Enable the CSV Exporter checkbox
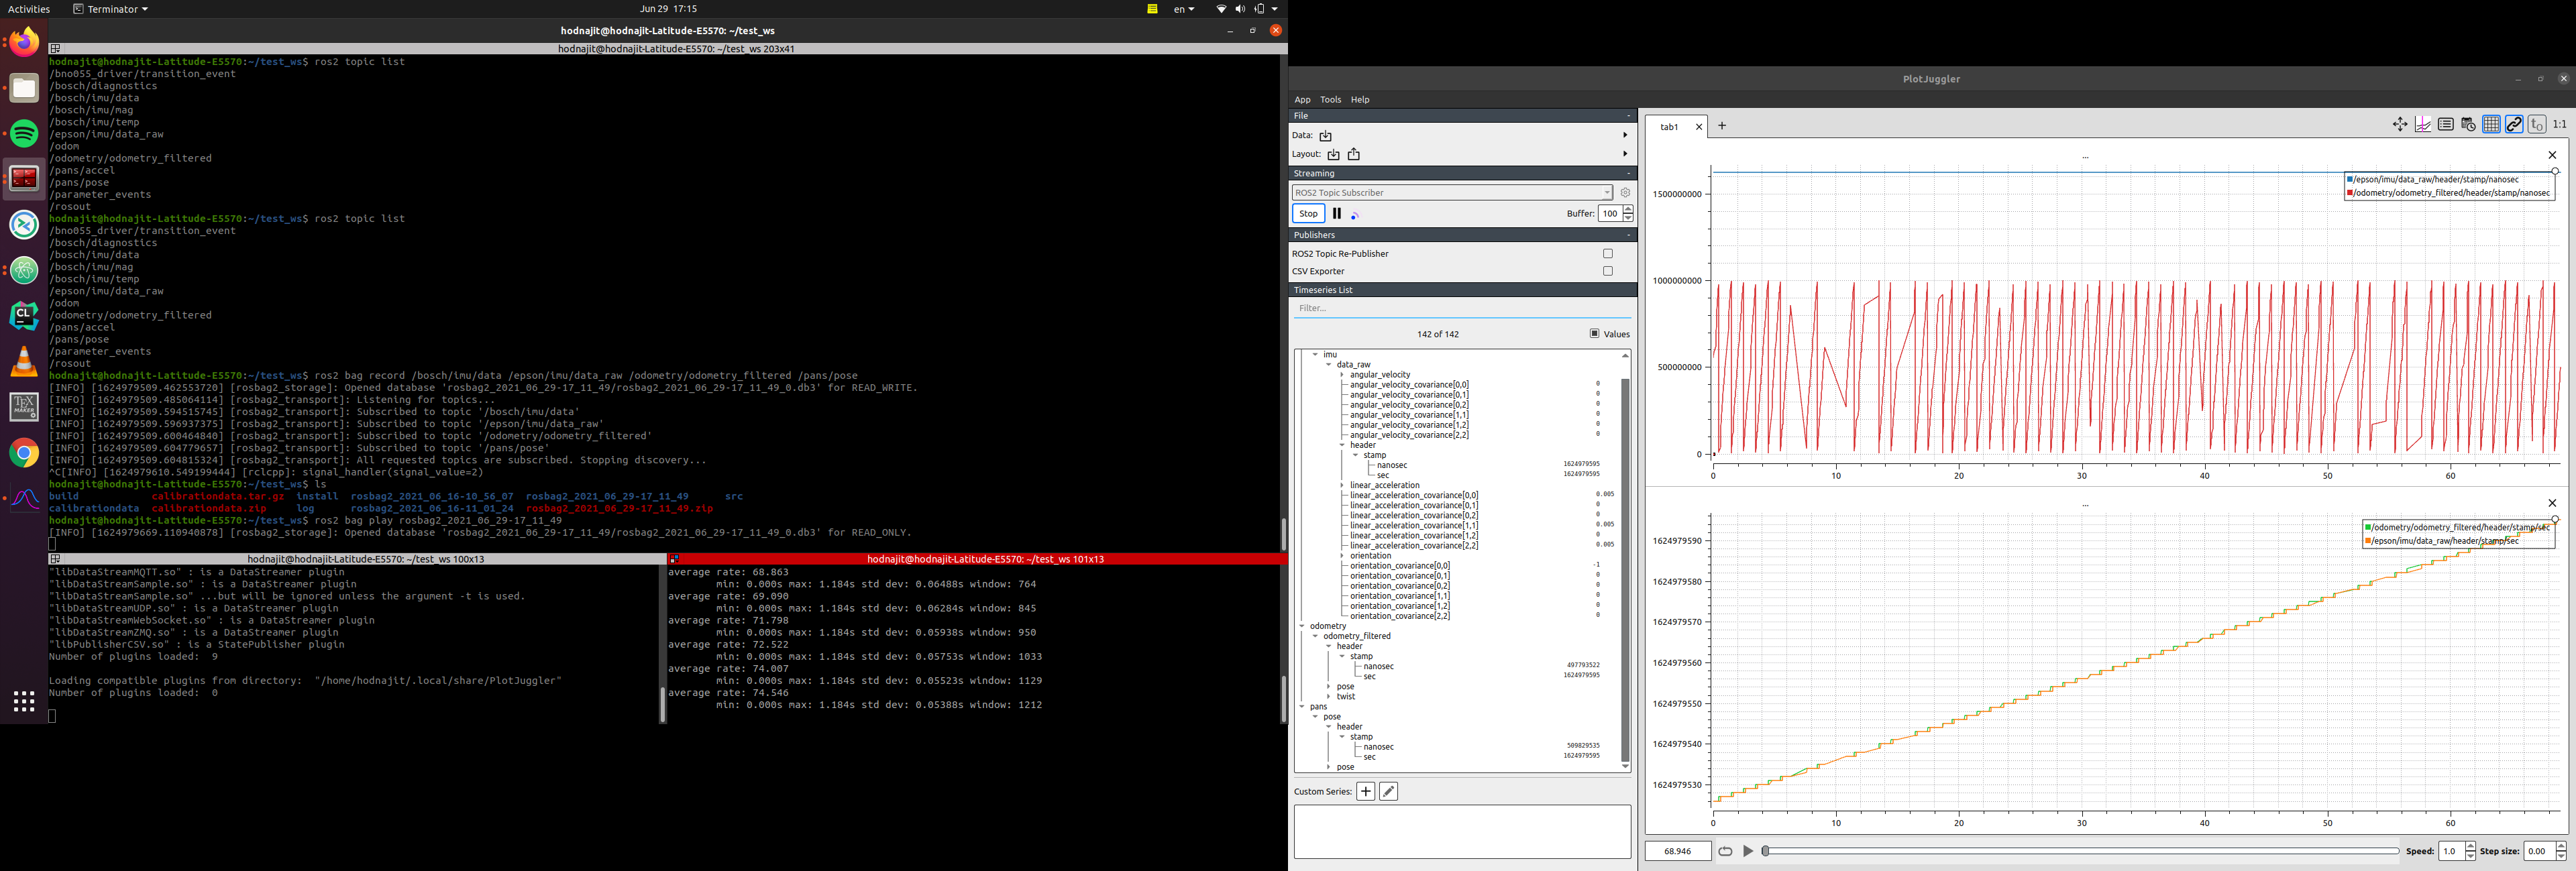 tap(1608, 270)
